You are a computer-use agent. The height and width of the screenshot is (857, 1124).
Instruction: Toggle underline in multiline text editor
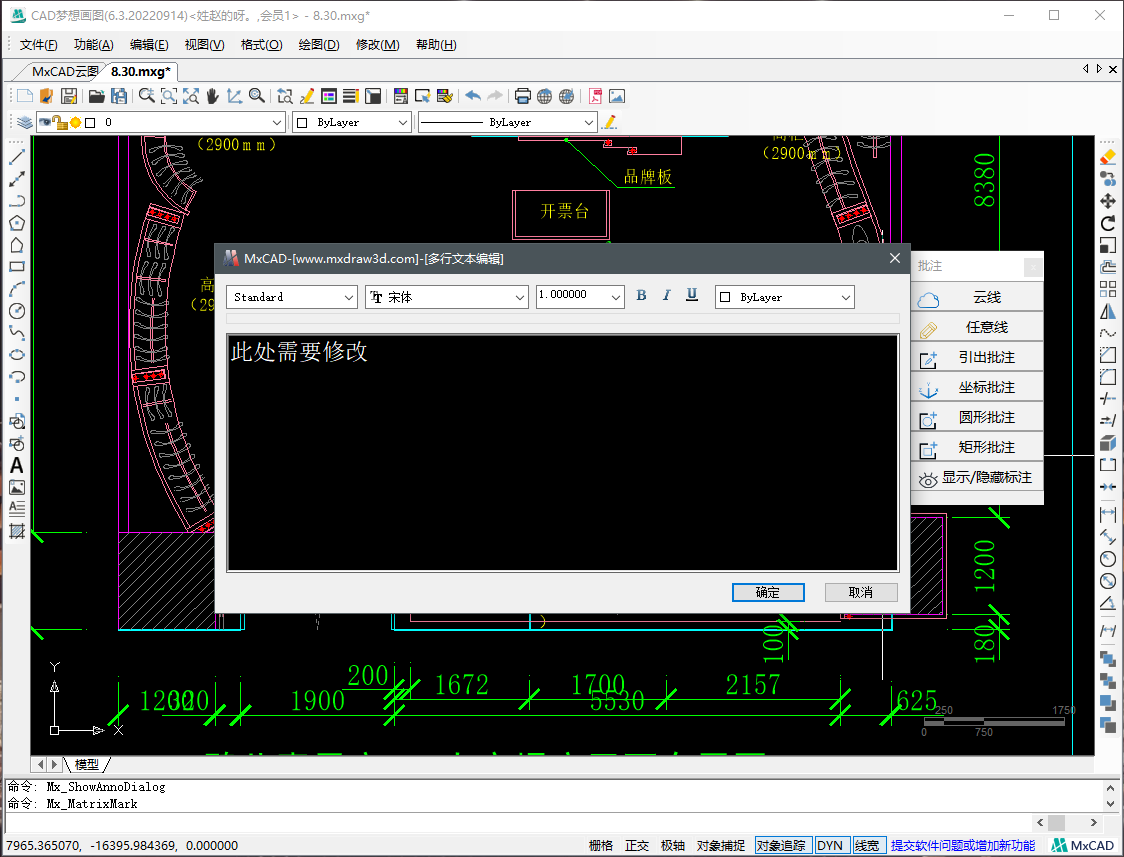692,295
